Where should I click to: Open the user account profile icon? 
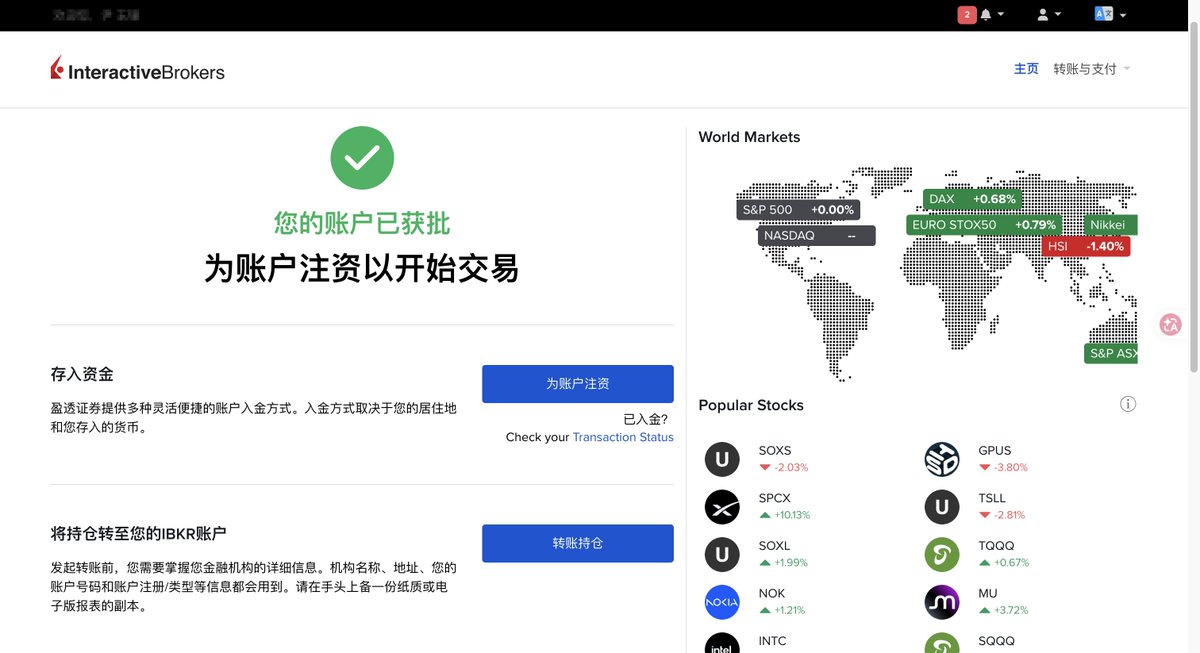(1043, 15)
